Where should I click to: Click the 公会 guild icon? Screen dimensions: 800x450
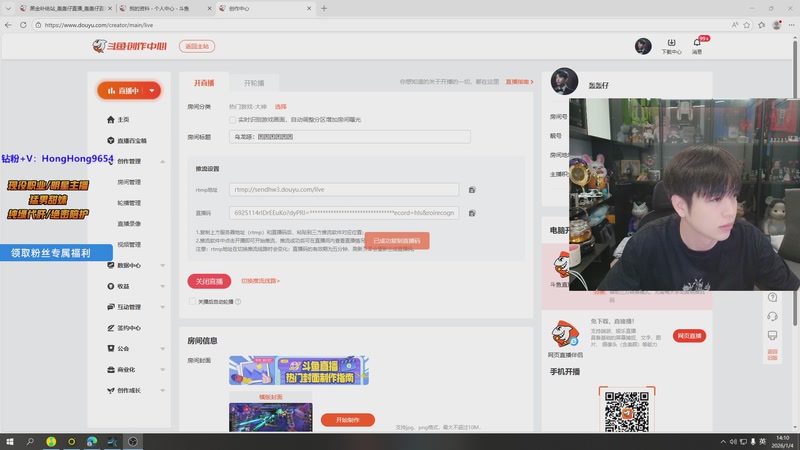click(x=111, y=348)
